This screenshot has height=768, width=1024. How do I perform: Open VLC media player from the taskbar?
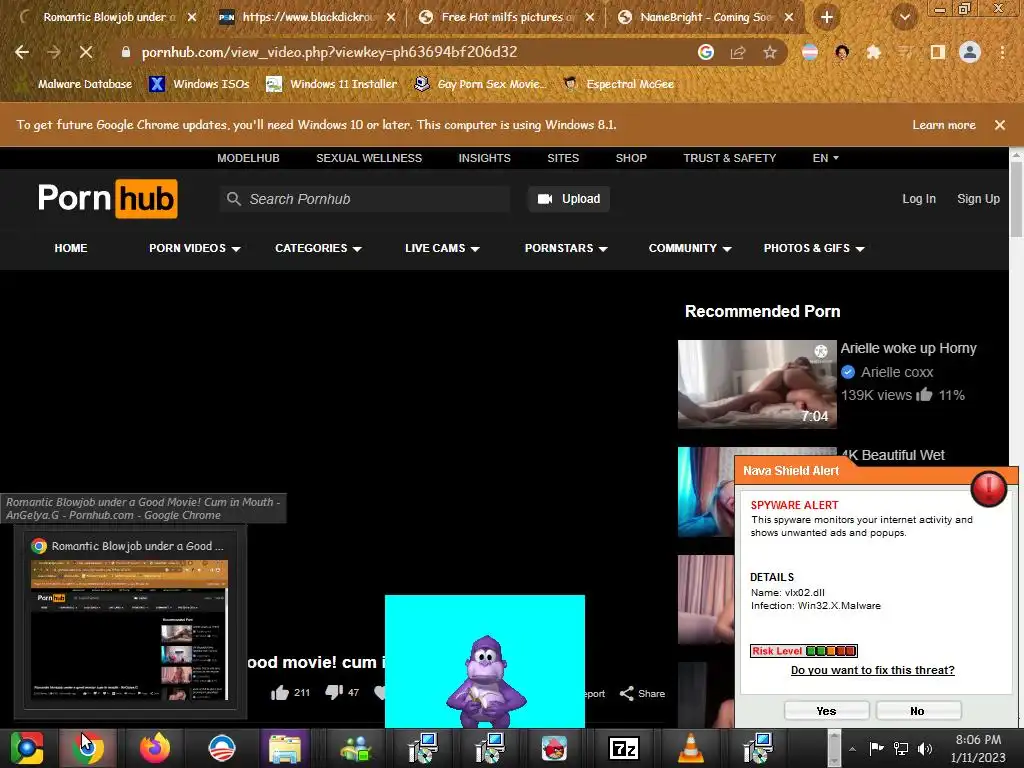click(x=690, y=748)
